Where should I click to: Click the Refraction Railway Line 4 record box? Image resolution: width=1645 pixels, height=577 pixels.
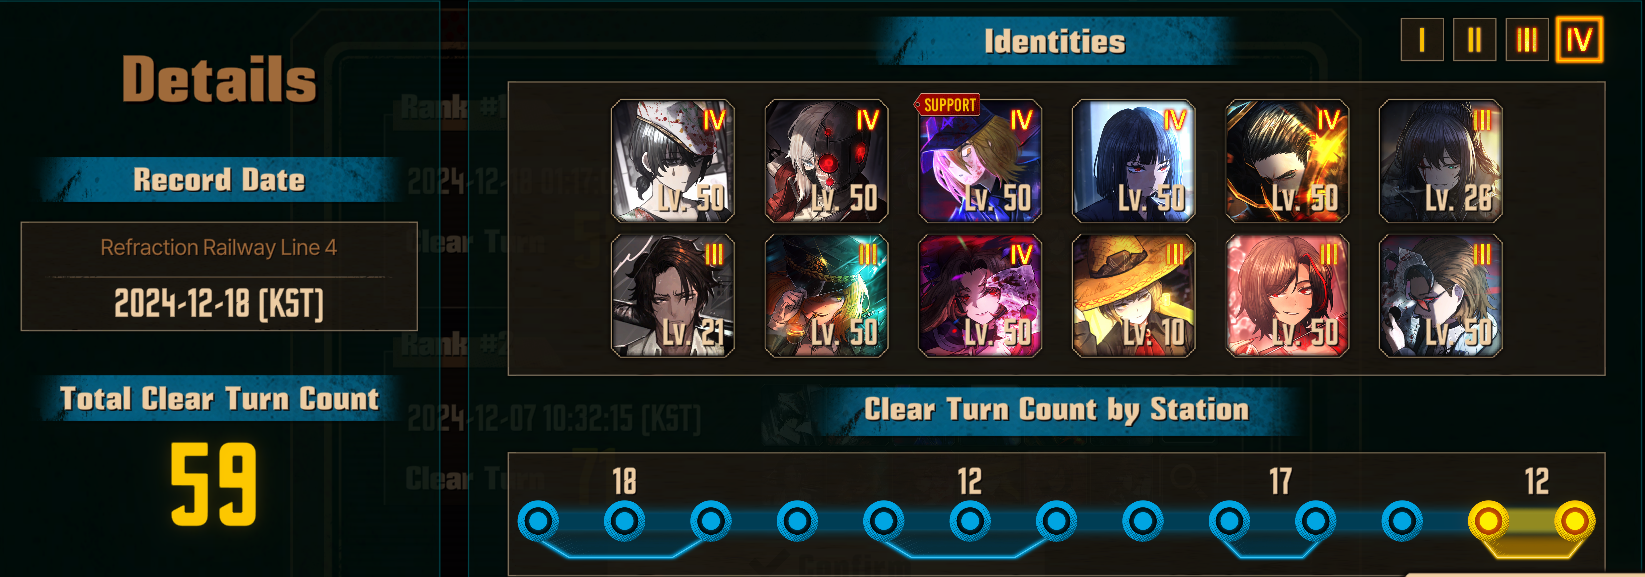tap(219, 276)
